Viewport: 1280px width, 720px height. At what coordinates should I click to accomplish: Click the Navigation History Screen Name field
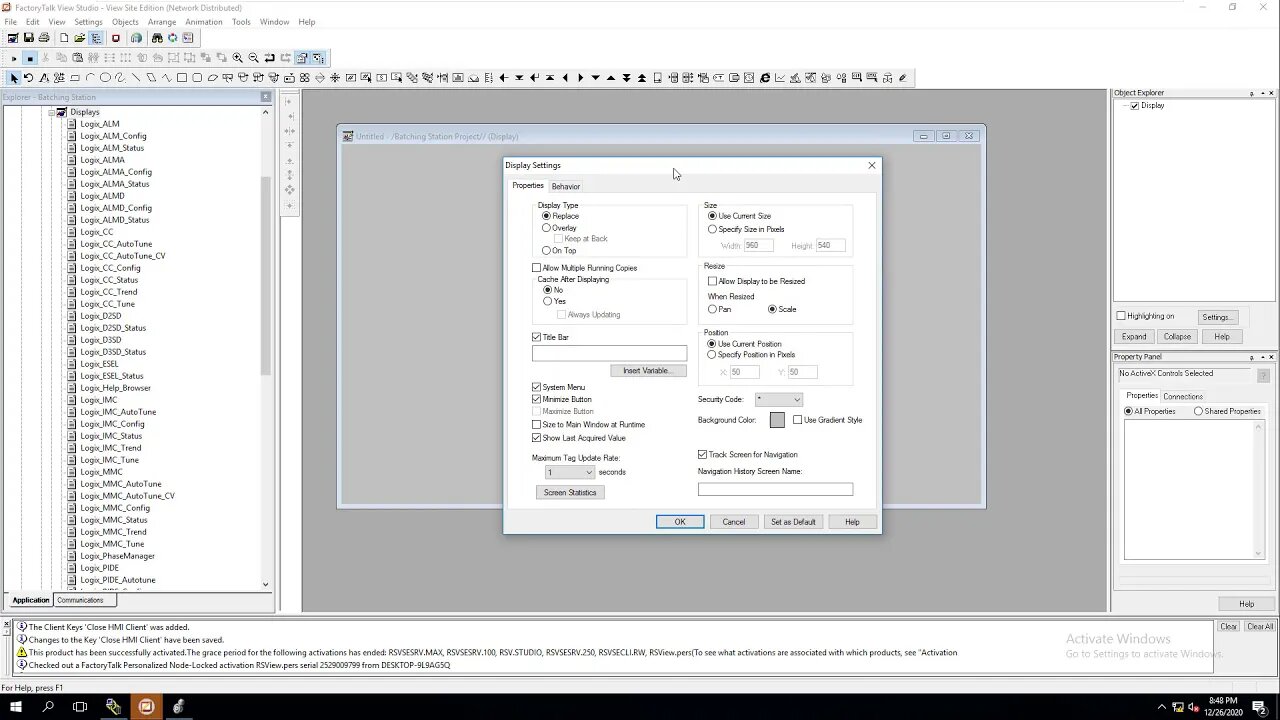[776, 489]
